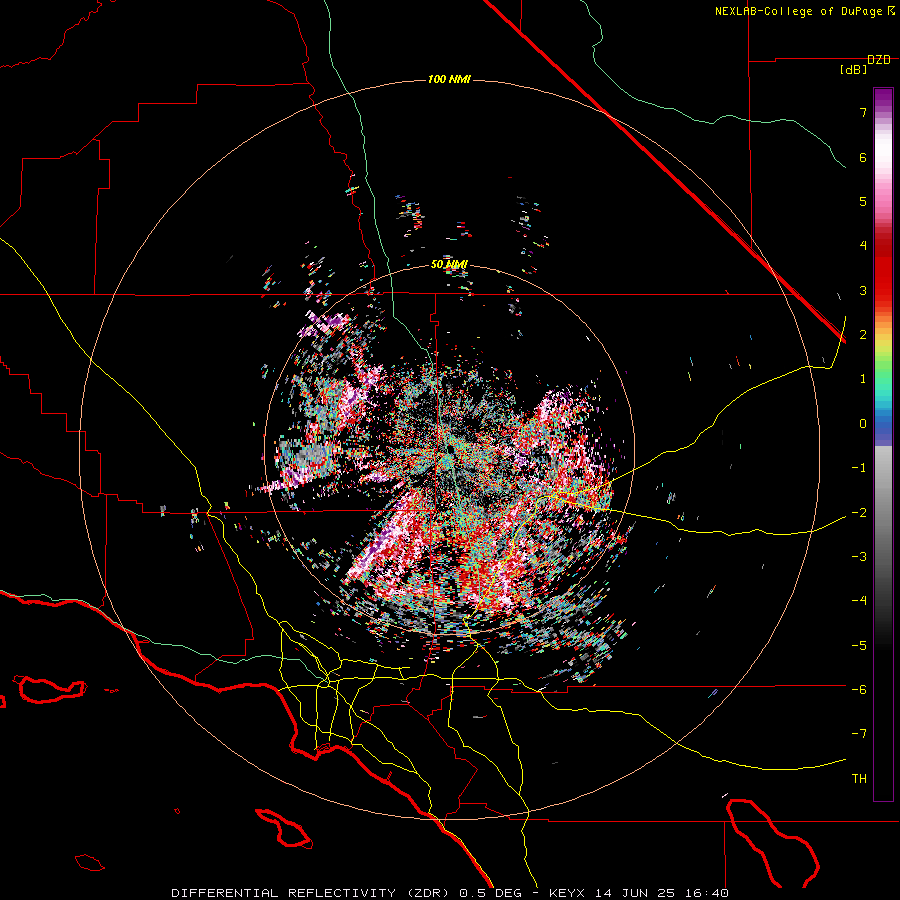Click the bottom caption 'DIFFERENTIAL REFLECTIVITY (ZDR) 0.5 DEG'
Image resolution: width=900 pixels, height=900 pixels.
[x=347, y=893]
